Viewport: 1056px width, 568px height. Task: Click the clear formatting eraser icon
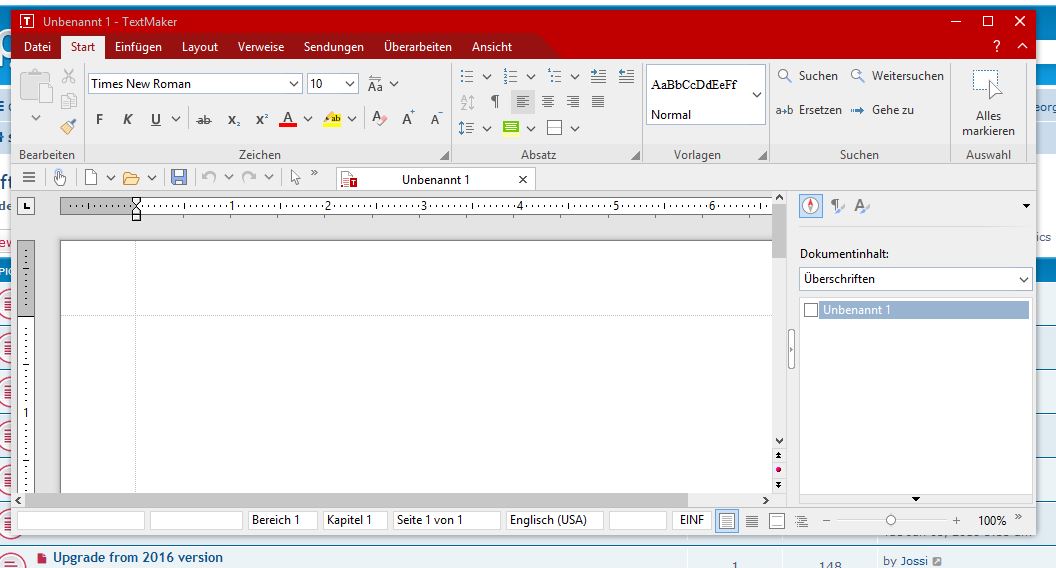click(379, 119)
